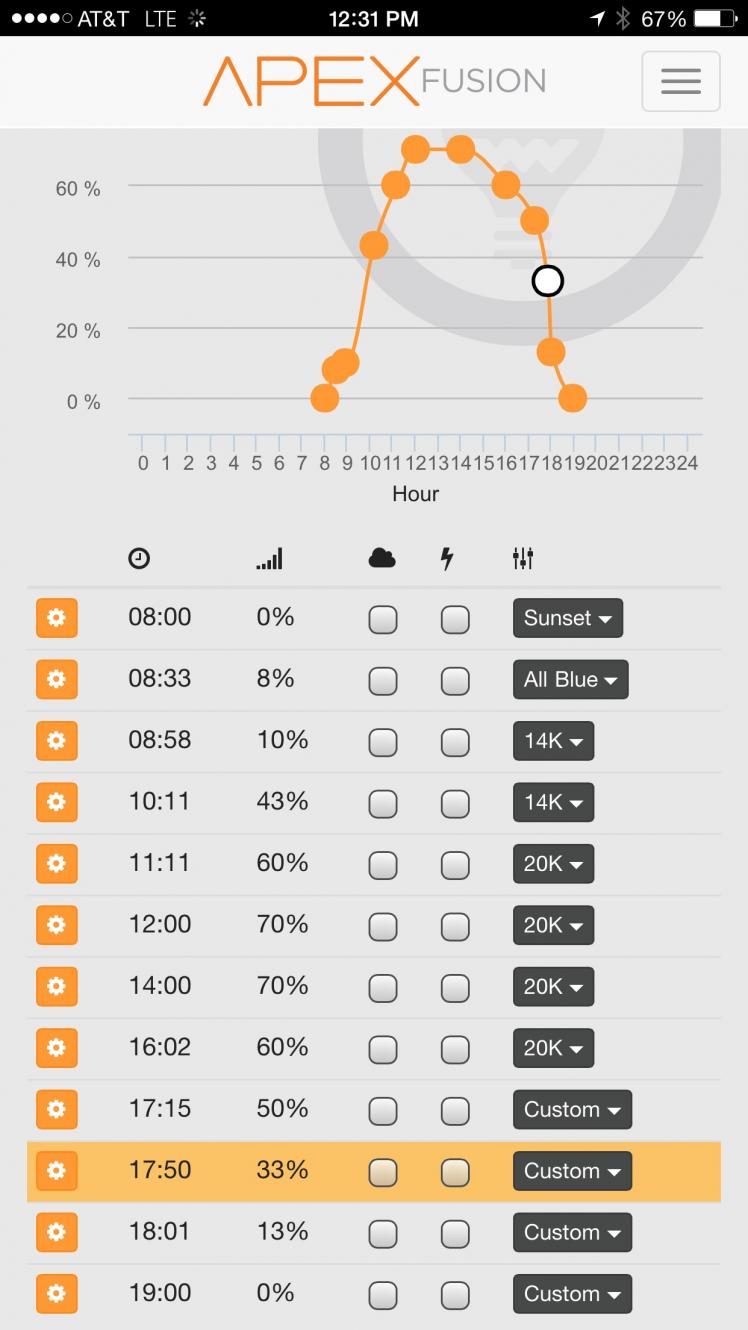Open the All Blue spectrum dropdown

click(571, 680)
